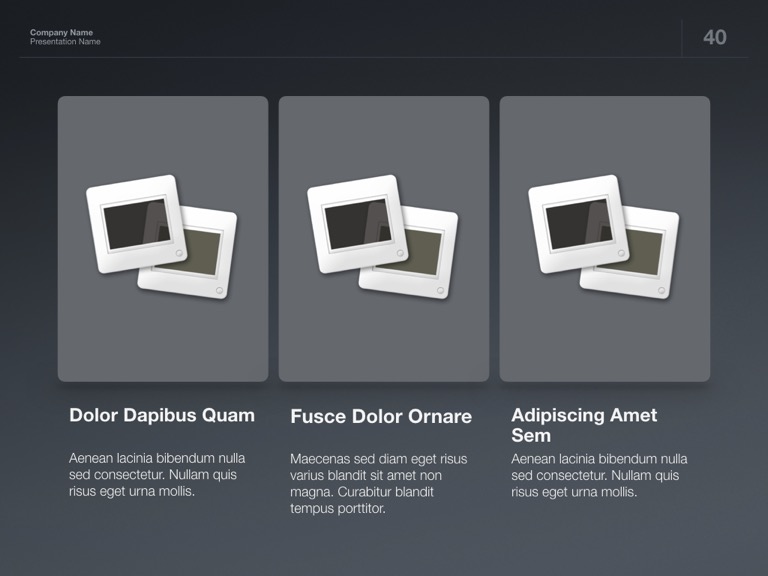Select the dark front slide in the right card
768x576 pixels.
click(576, 223)
